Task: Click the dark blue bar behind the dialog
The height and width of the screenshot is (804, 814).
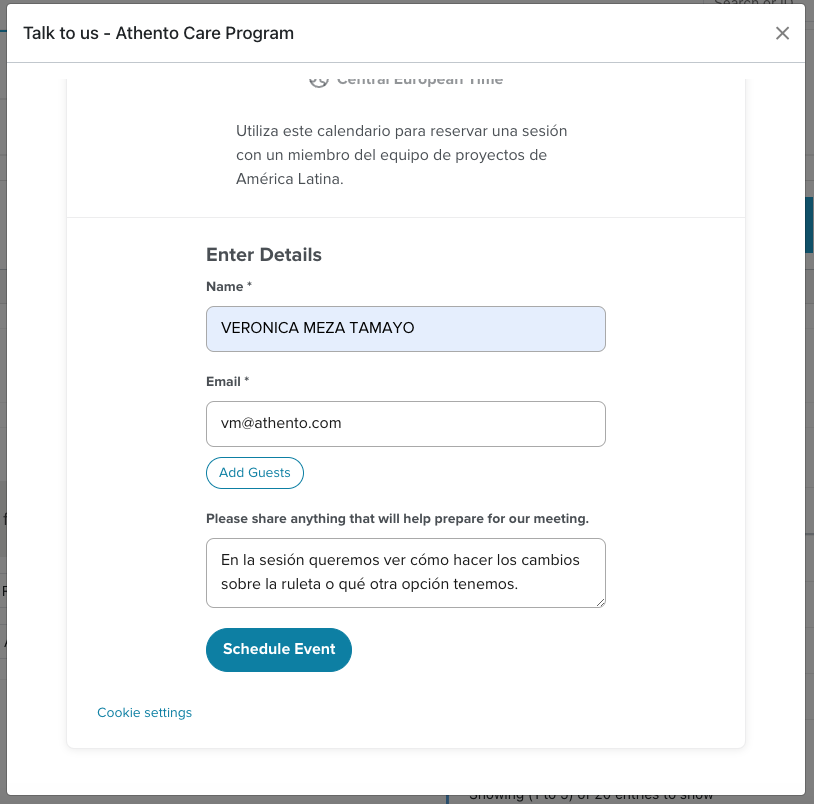Action: (809, 225)
